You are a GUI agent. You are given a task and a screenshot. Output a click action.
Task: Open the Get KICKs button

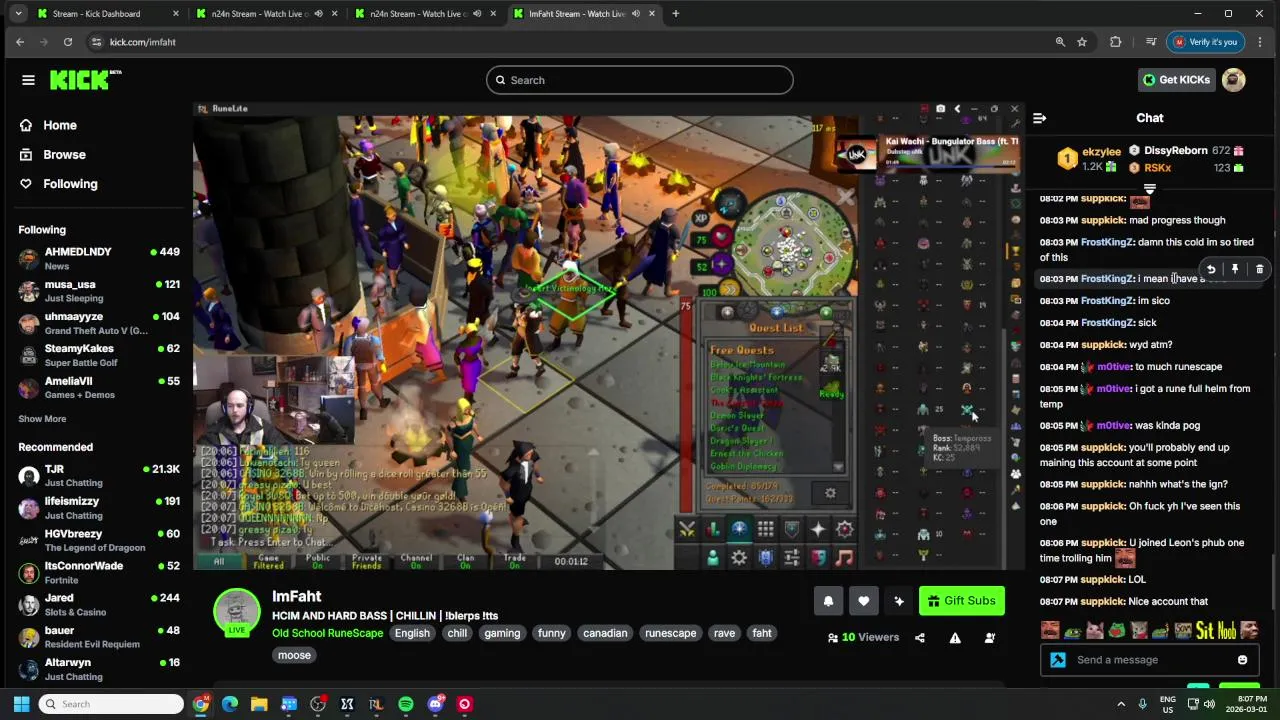click(x=1177, y=80)
